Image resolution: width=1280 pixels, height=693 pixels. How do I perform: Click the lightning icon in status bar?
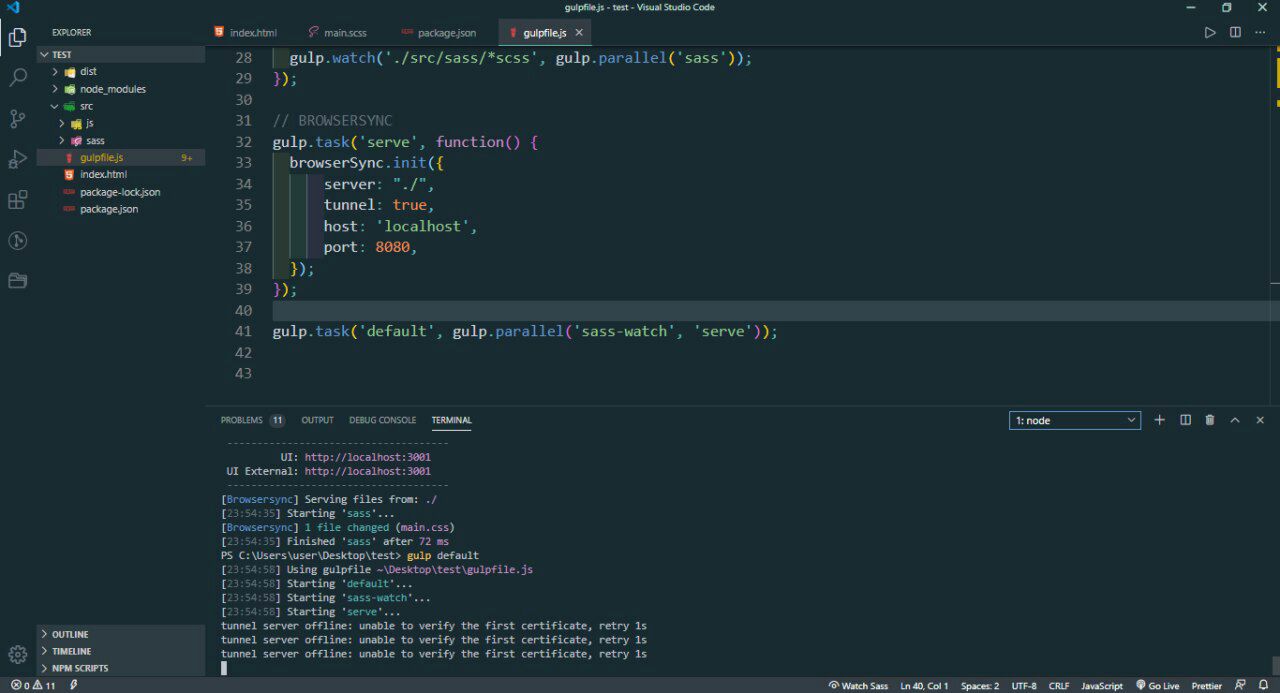(x=74, y=686)
